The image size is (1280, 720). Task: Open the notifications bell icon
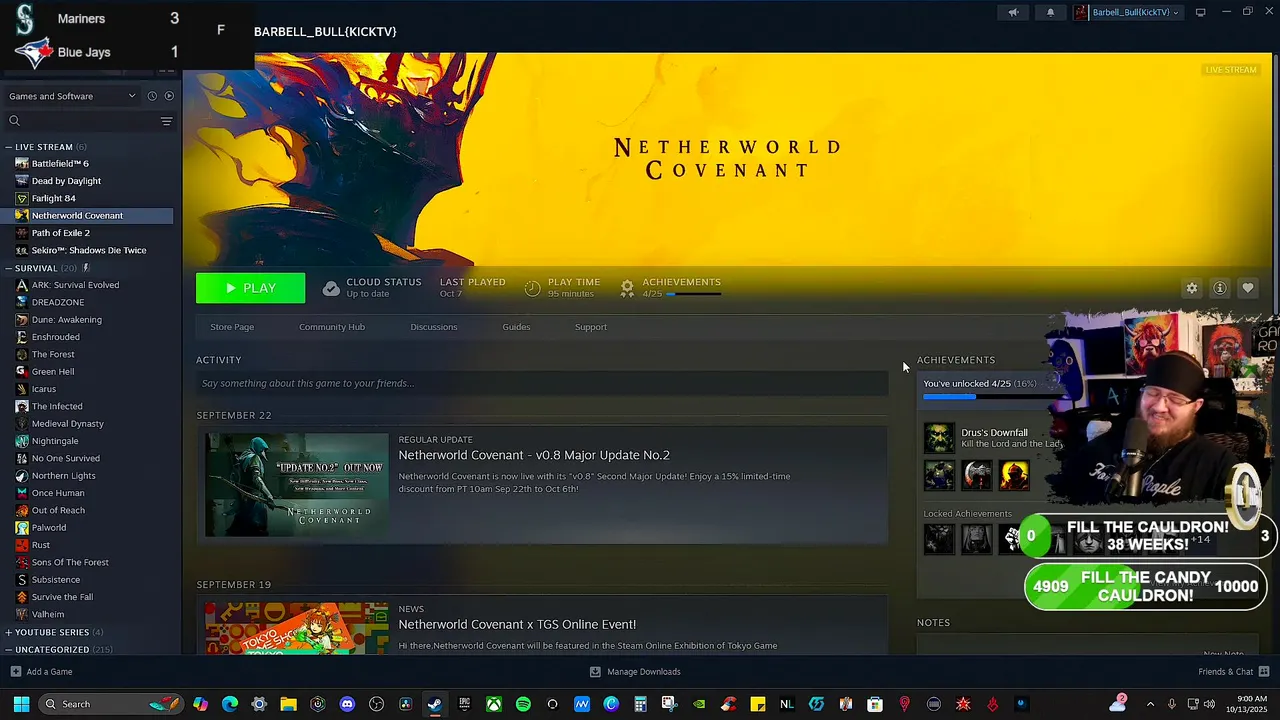point(1050,12)
